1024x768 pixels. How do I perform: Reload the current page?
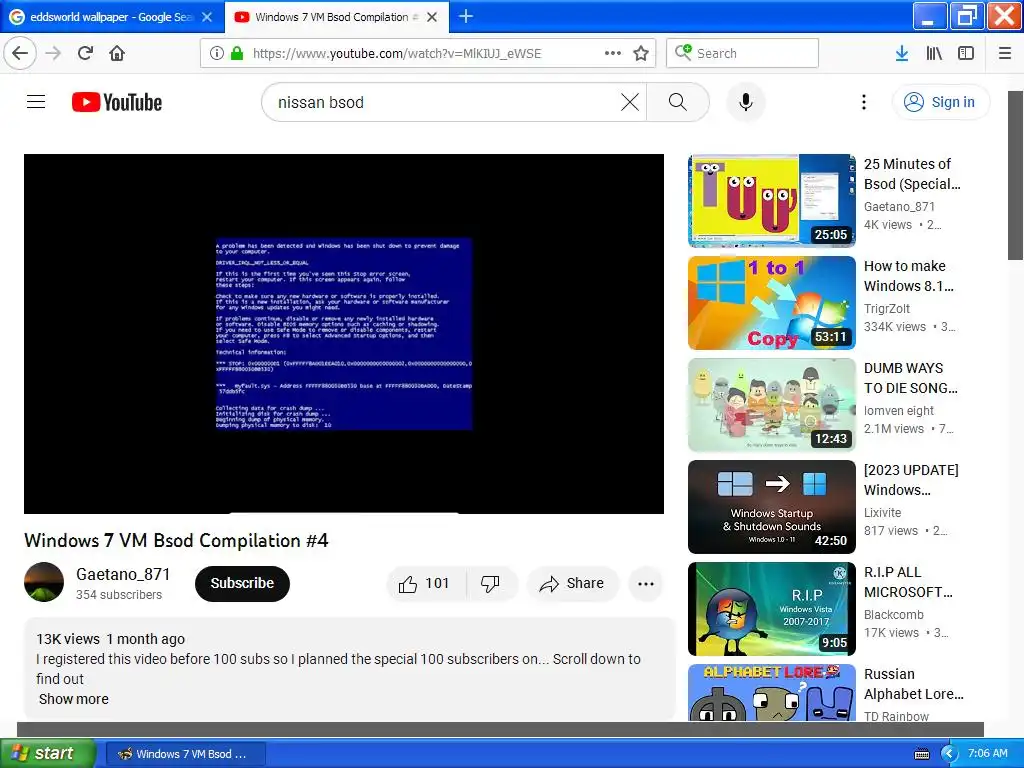coord(86,53)
